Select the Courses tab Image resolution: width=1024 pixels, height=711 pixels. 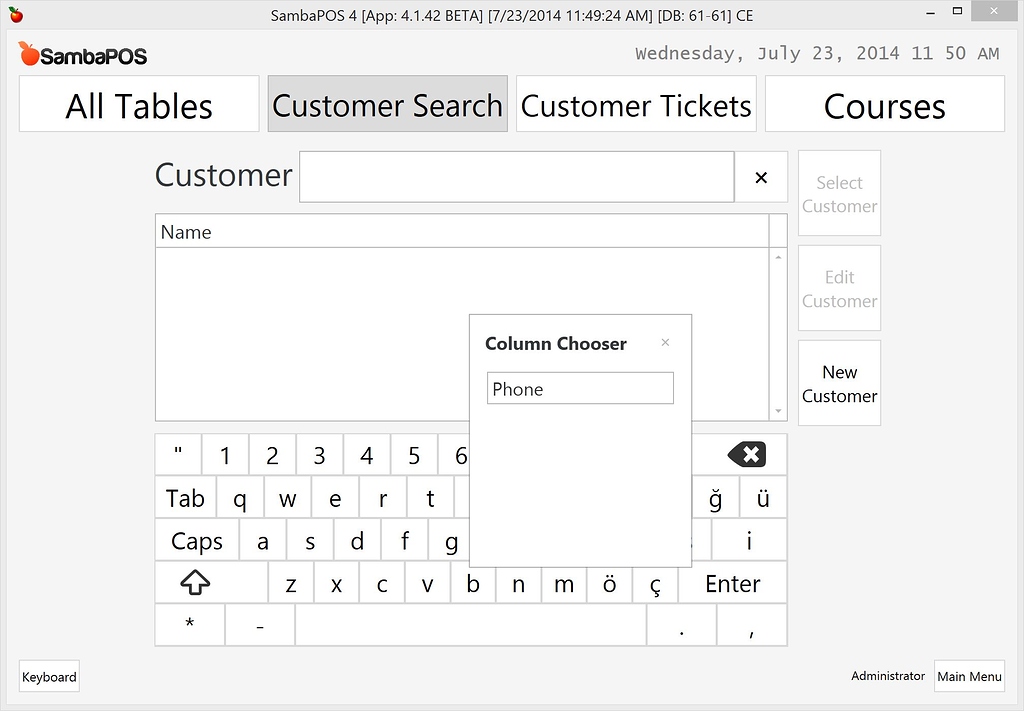click(884, 103)
